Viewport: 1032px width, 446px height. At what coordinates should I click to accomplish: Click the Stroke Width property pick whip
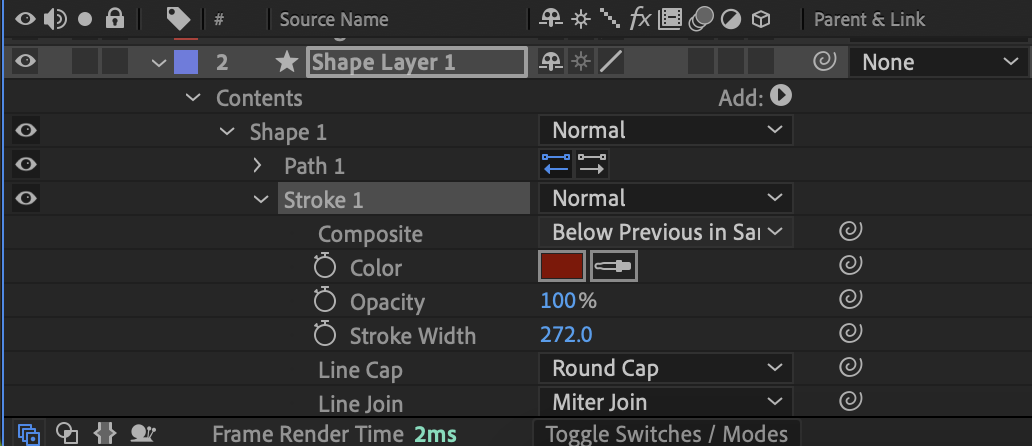pos(850,334)
